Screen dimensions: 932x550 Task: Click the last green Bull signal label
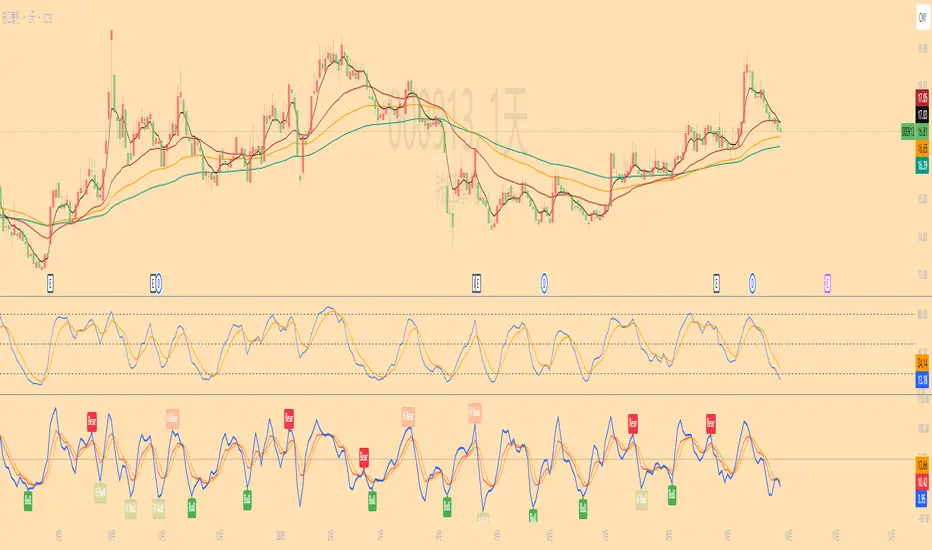672,495
